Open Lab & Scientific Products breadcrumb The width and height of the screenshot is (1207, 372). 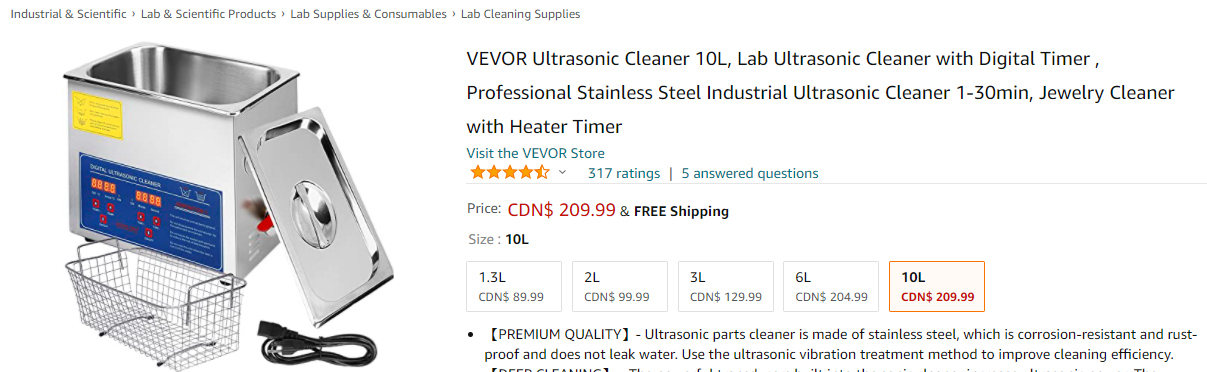click(x=208, y=14)
